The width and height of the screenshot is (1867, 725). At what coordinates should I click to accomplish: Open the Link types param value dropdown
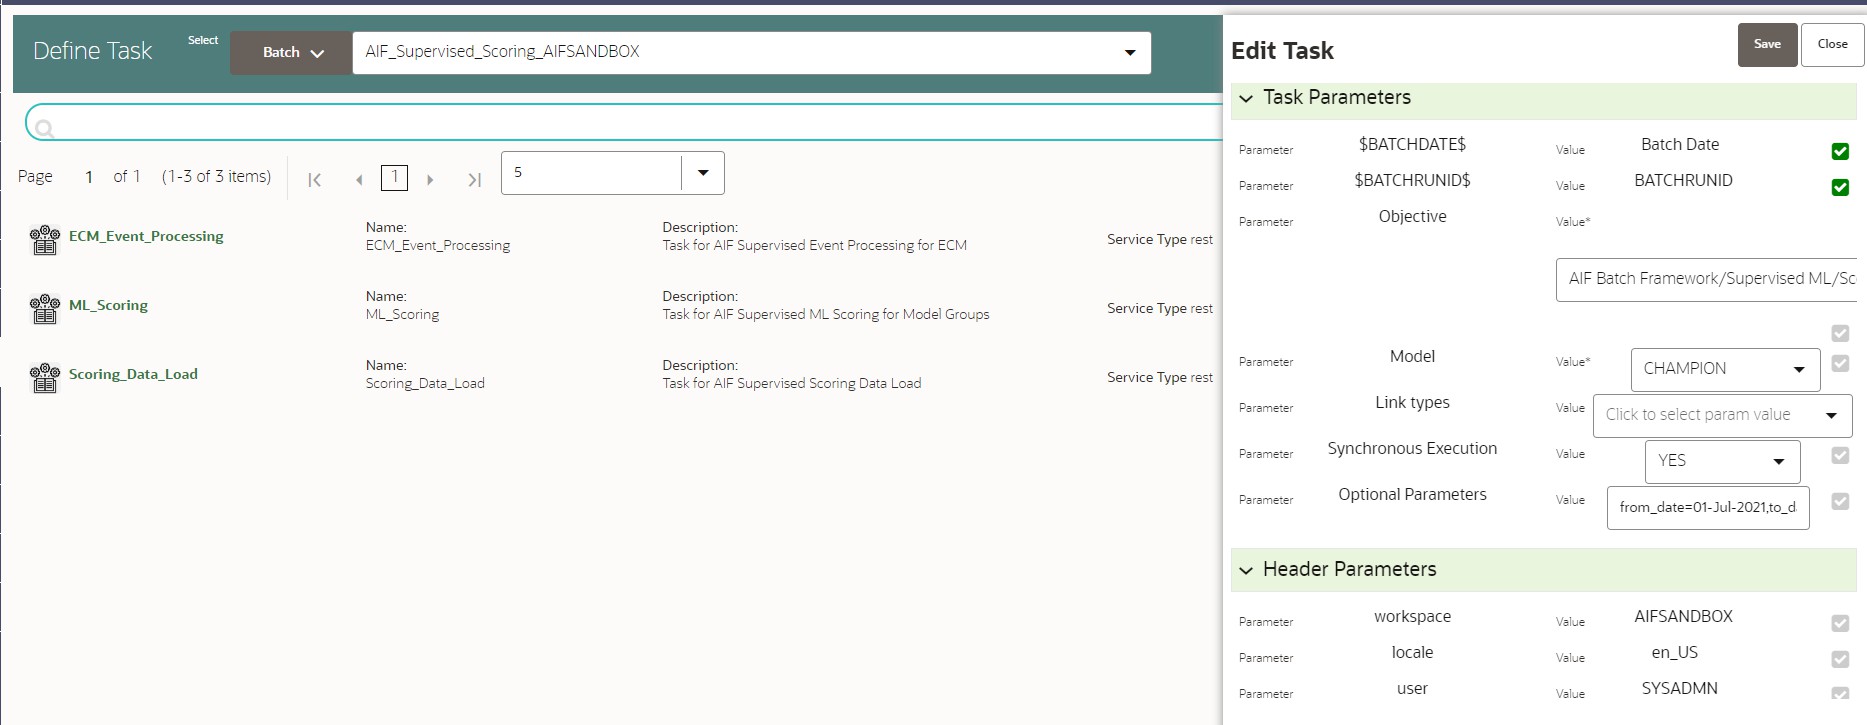[1722, 415]
